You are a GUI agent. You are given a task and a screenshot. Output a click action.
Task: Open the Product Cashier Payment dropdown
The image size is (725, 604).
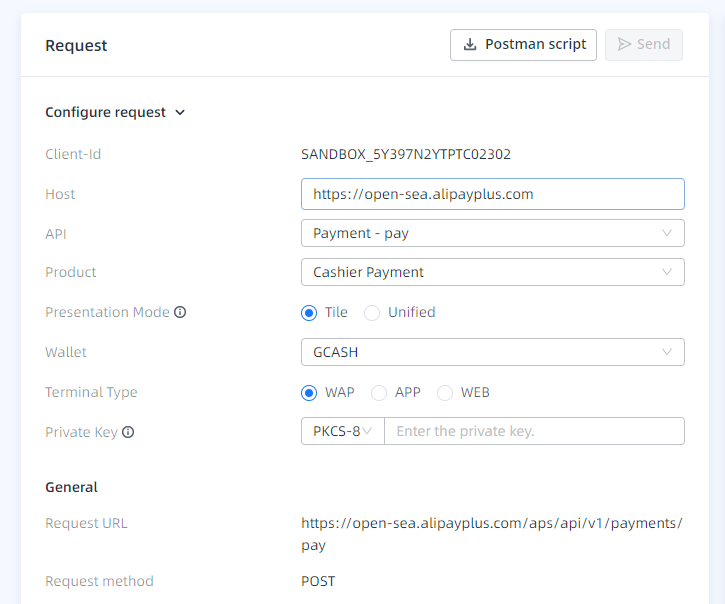click(492, 272)
